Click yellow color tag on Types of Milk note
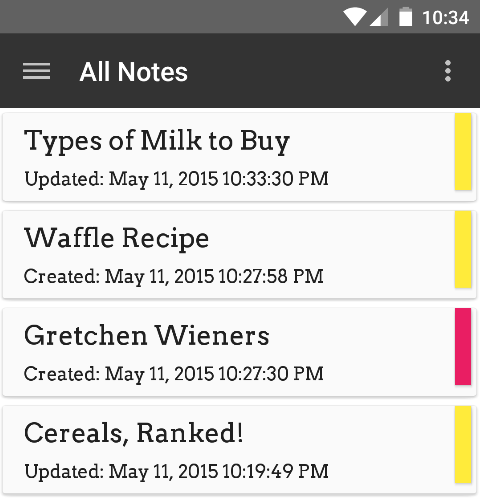480x502 pixels. click(x=463, y=152)
